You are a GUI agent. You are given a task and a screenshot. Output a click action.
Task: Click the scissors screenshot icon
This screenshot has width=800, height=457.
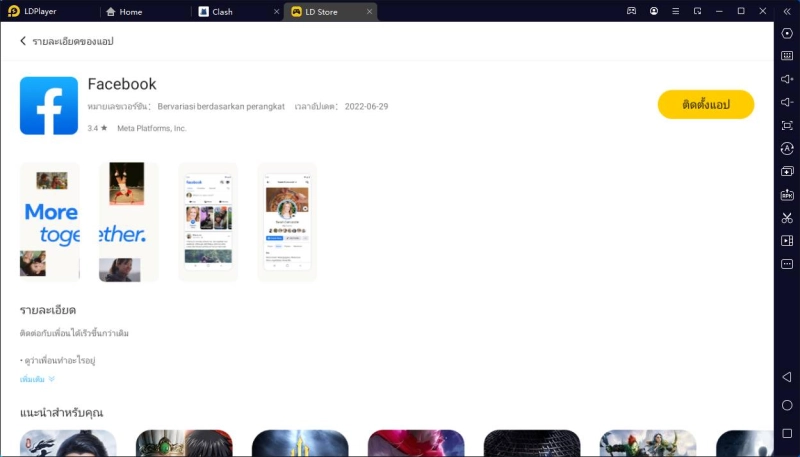[787, 218]
